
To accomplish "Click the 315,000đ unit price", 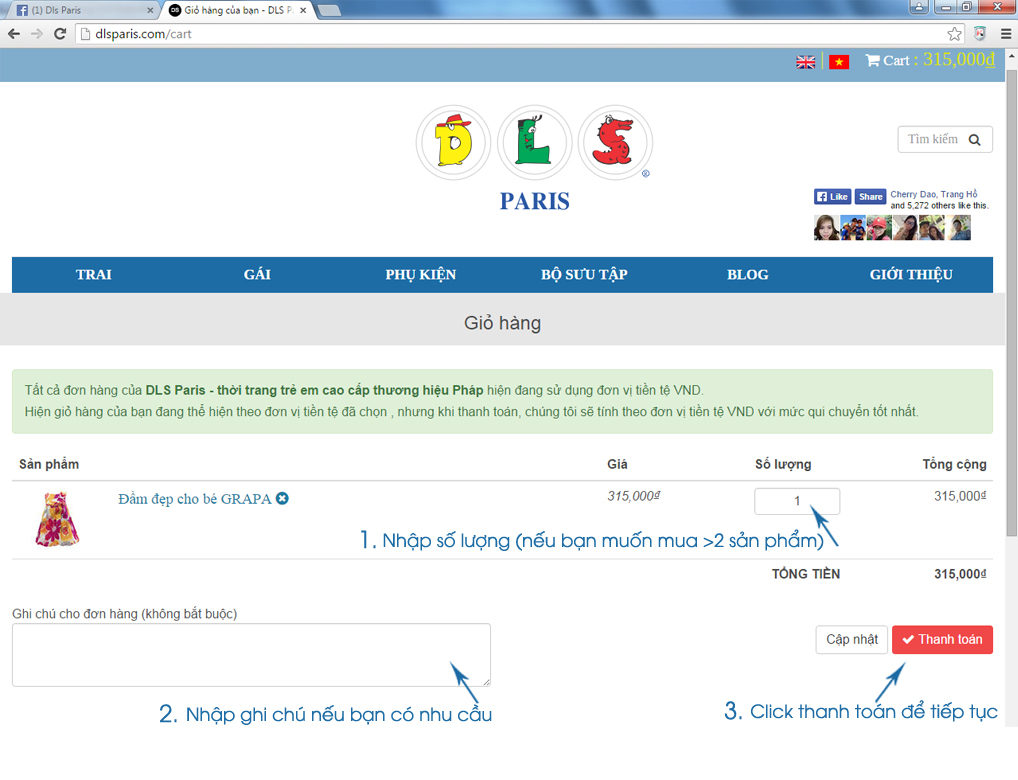I will coord(634,496).
